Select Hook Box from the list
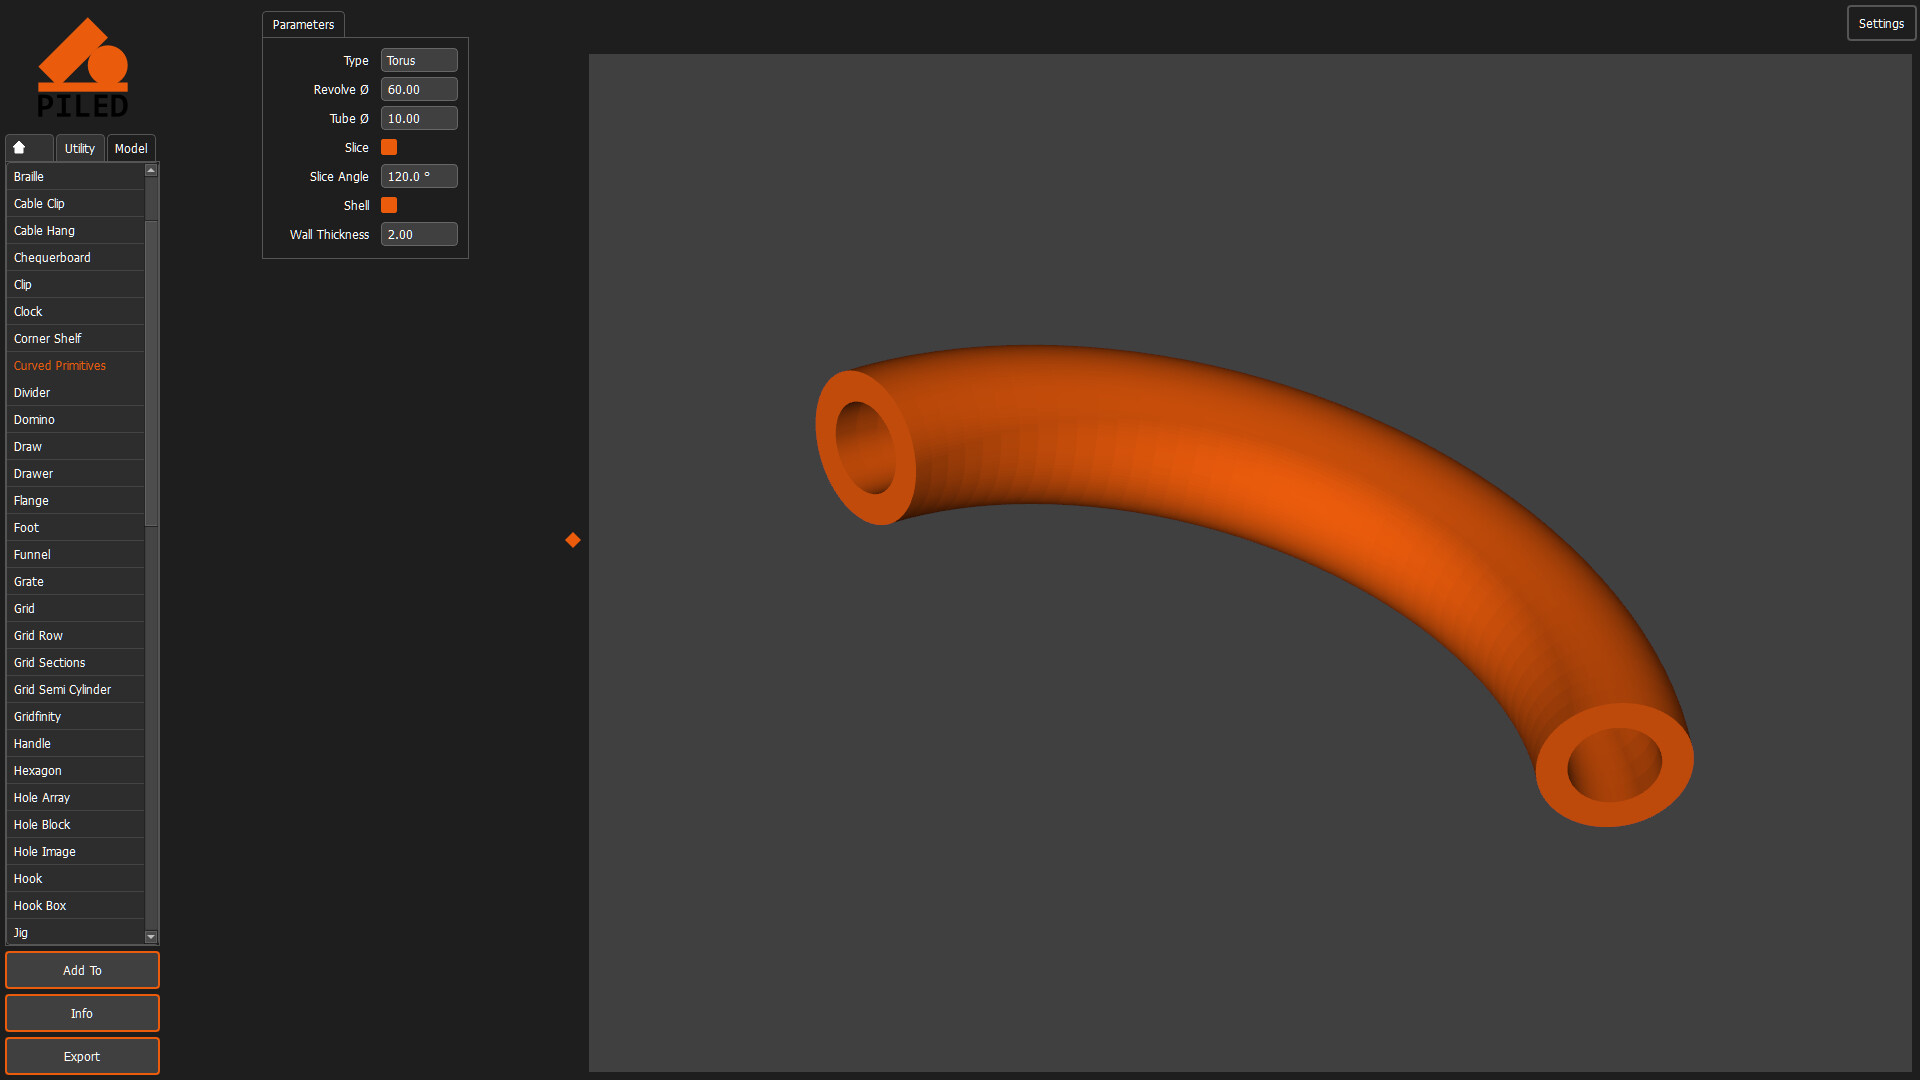The image size is (1920, 1080). click(75, 906)
